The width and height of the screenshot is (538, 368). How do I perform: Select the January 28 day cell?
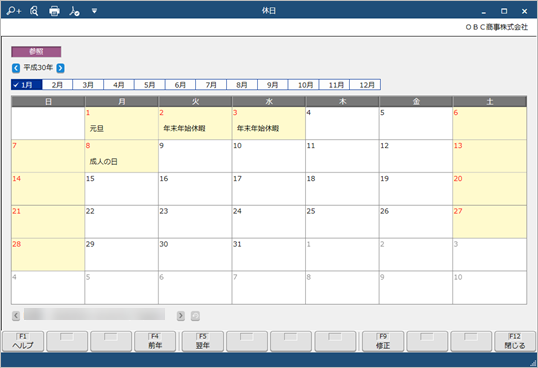click(48, 255)
